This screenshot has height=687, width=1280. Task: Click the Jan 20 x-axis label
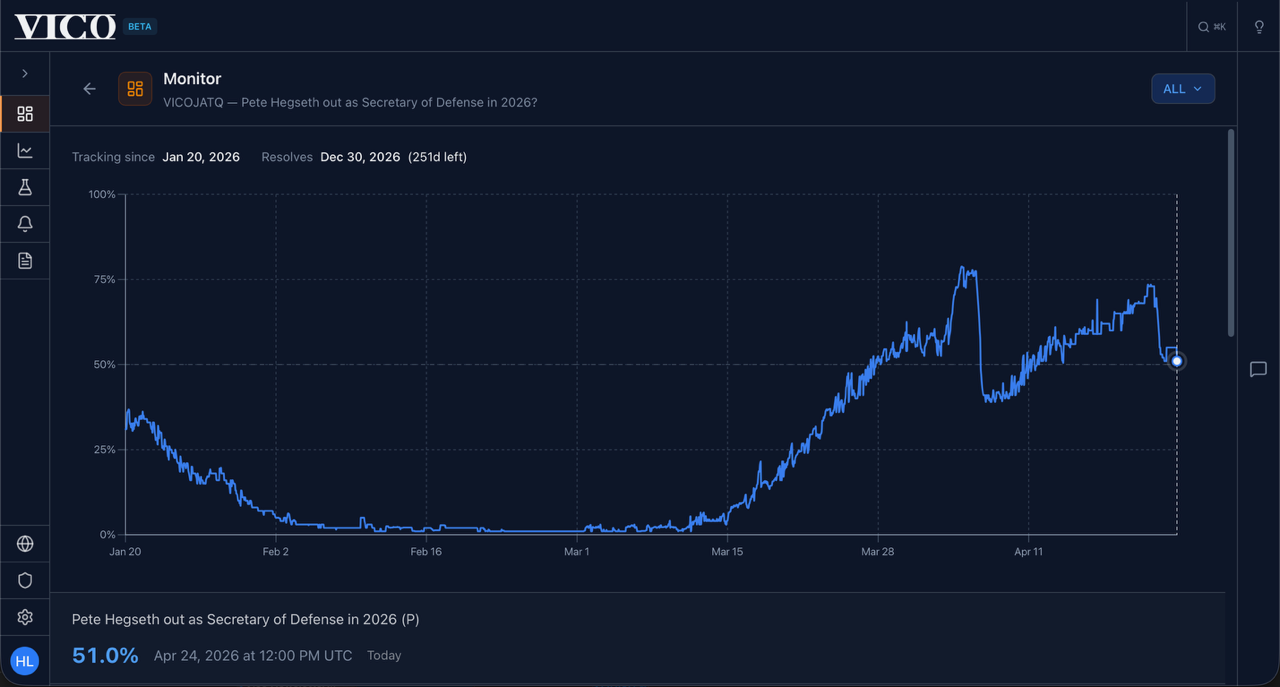click(x=125, y=551)
